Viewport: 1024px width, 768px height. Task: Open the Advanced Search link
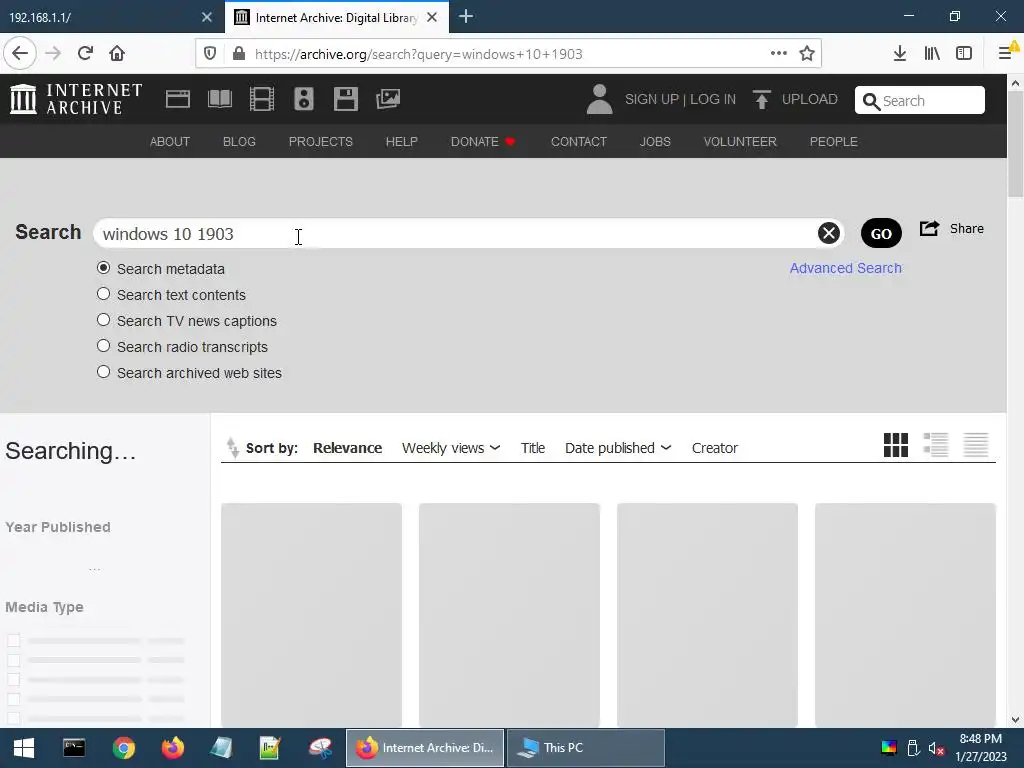(x=845, y=268)
